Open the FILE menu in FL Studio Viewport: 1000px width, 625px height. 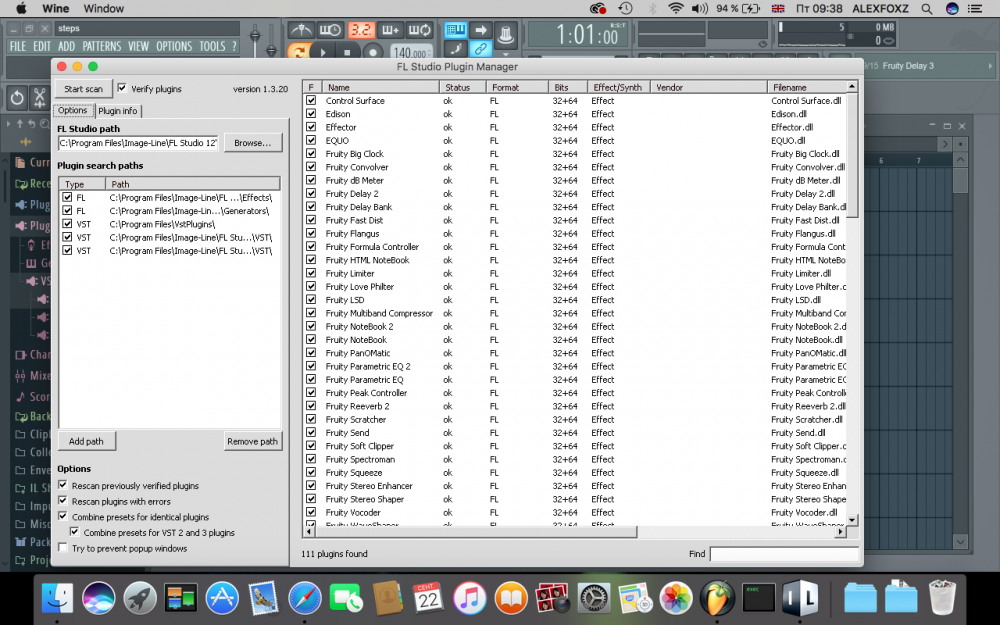pyautogui.click(x=18, y=47)
